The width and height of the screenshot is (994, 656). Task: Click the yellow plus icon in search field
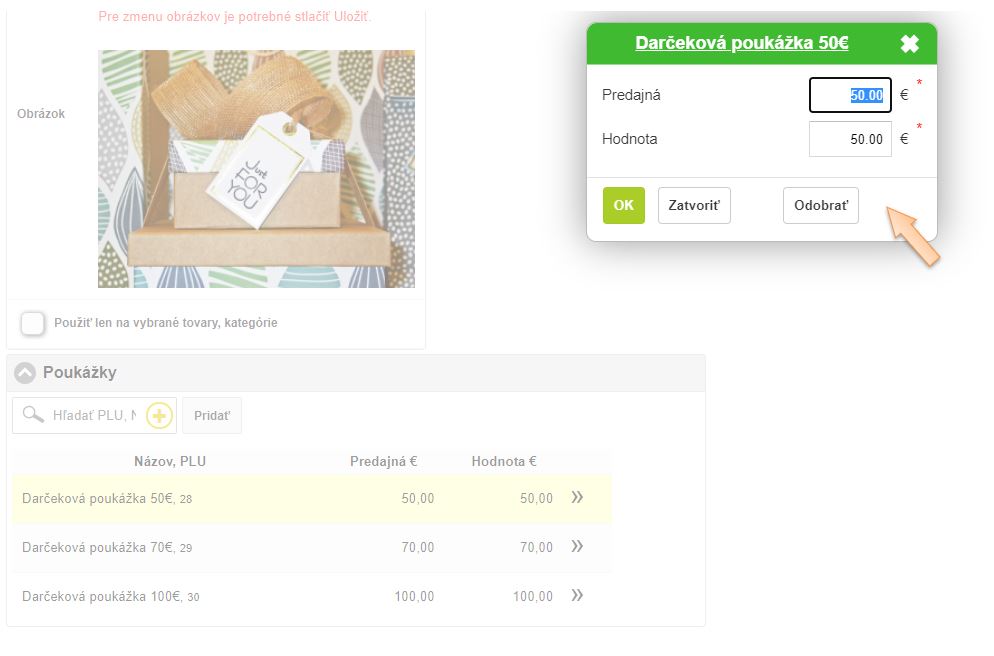[x=160, y=415]
